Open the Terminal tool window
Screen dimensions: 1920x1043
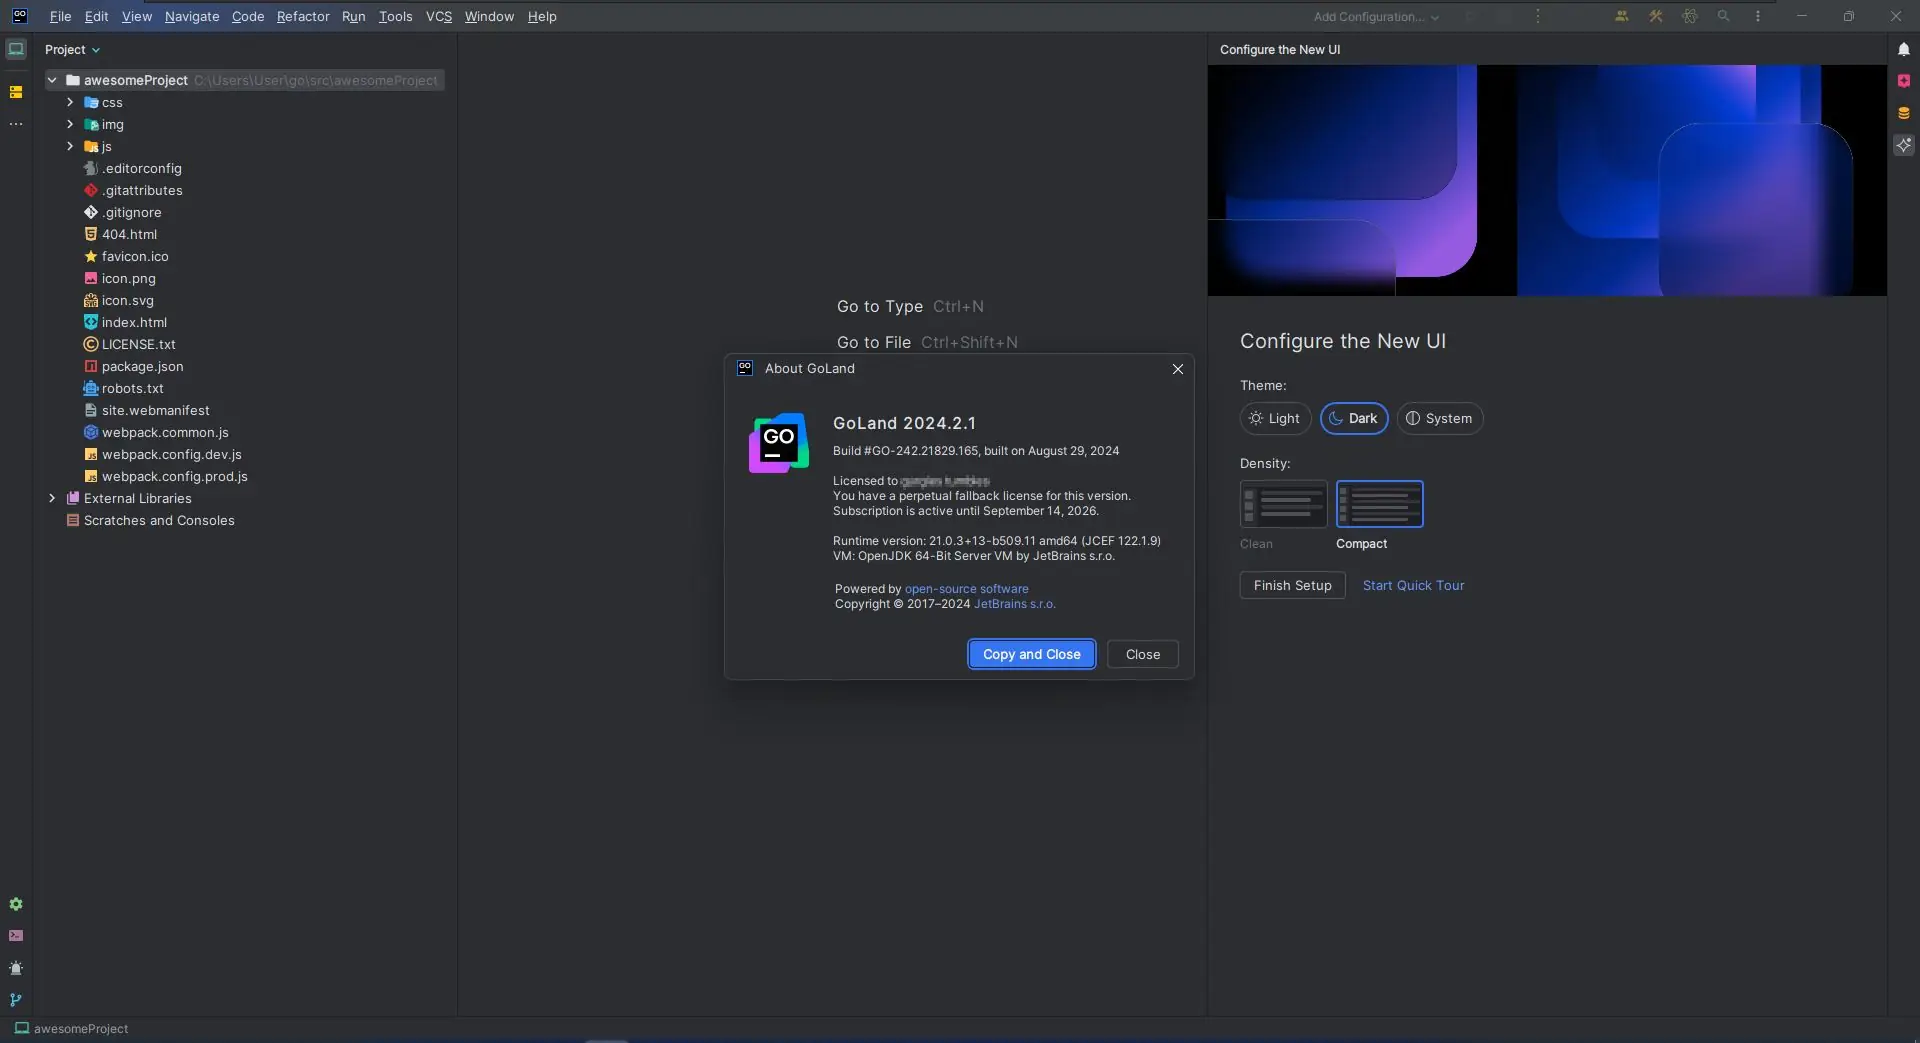16,936
